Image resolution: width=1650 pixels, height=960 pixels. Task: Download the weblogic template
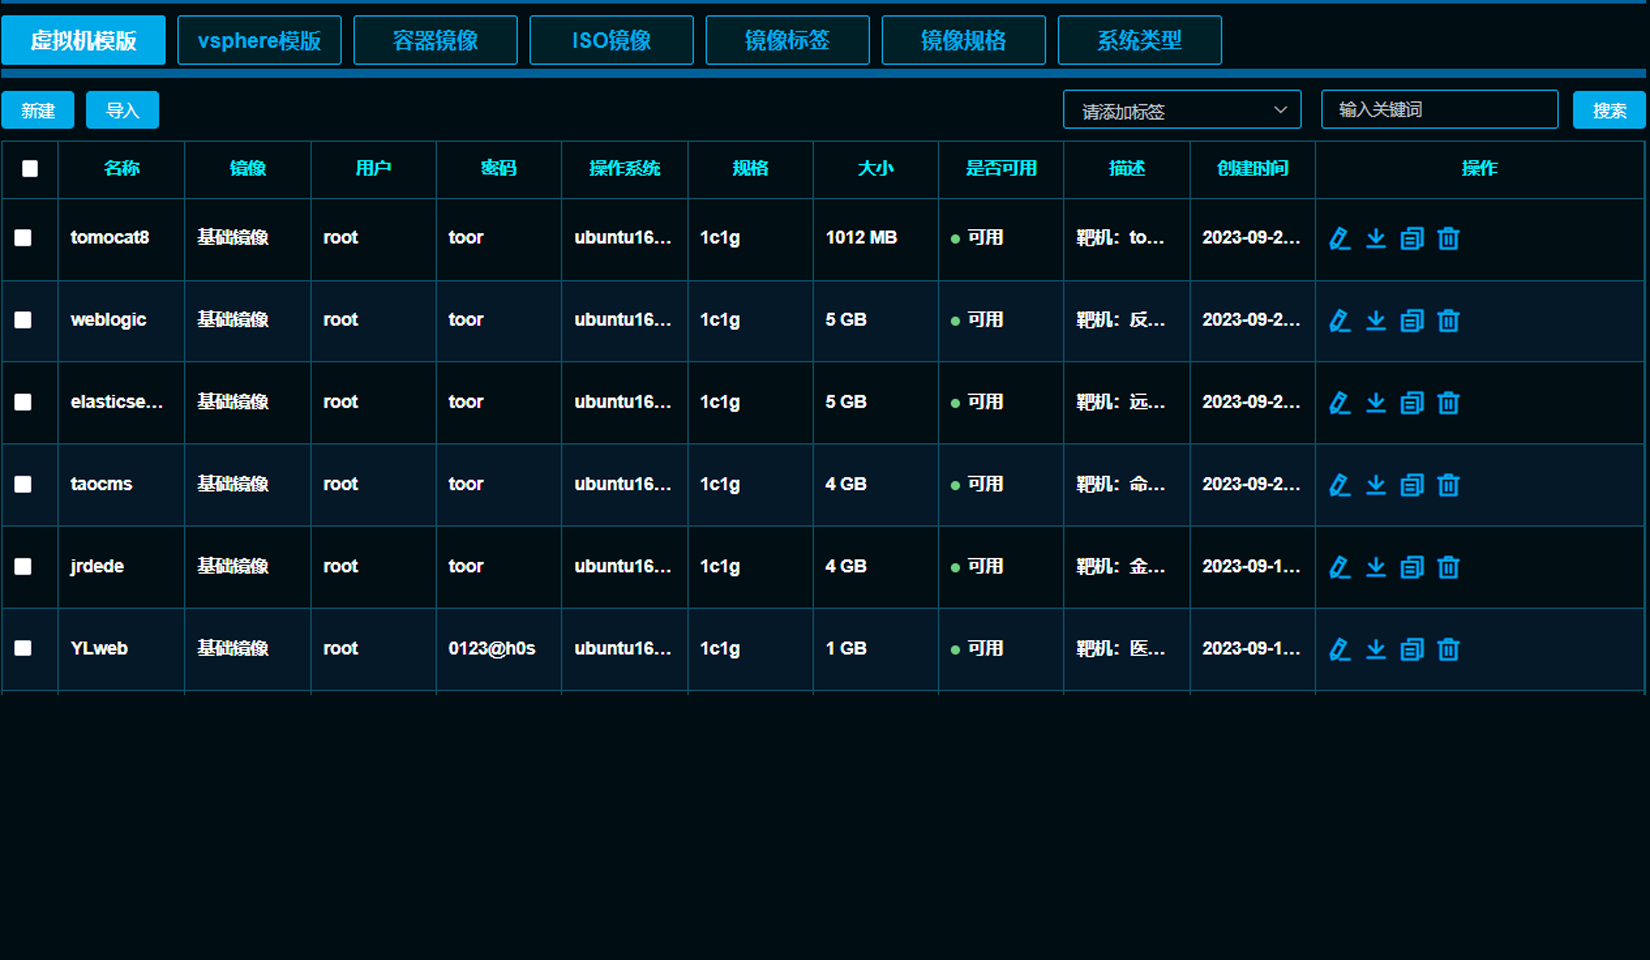coord(1376,320)
